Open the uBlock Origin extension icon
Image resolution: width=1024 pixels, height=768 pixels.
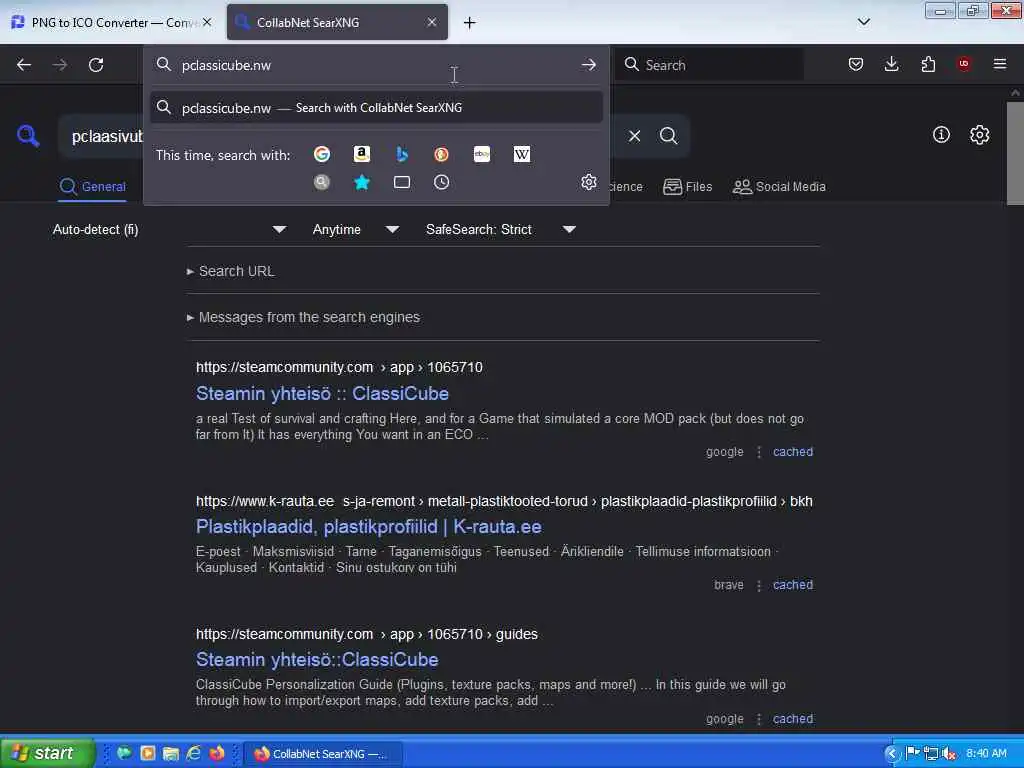[x=964, y=64]
